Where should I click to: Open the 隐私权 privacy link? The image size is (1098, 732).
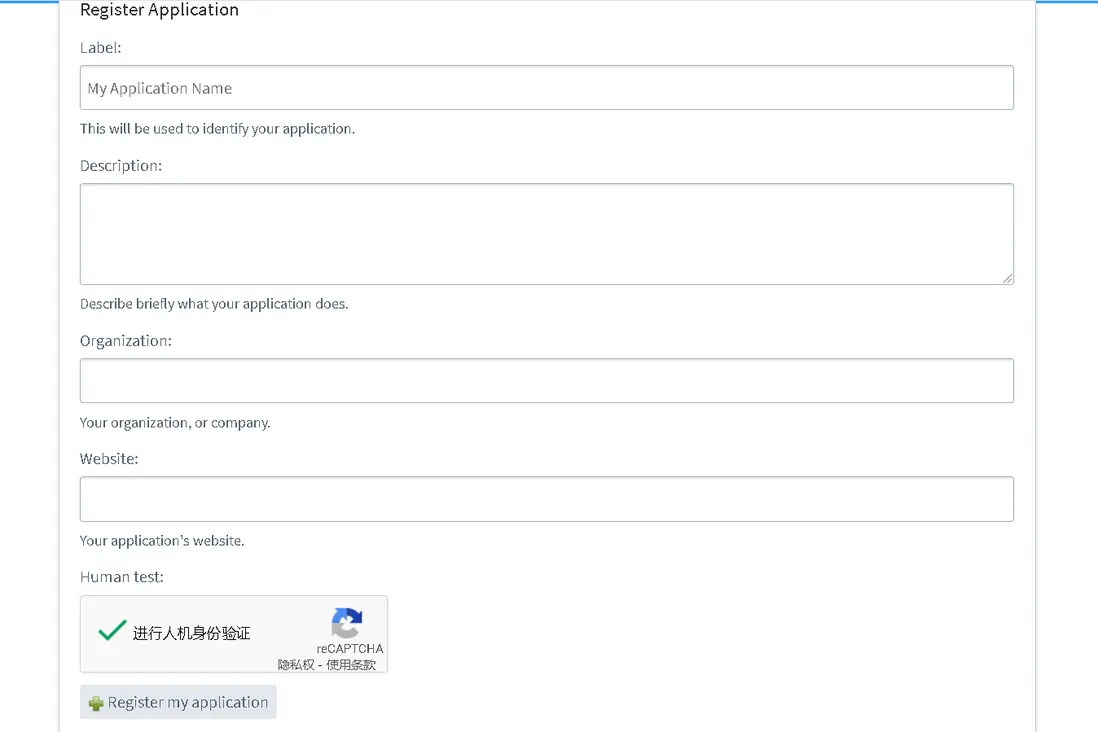(x=296, y=664)
